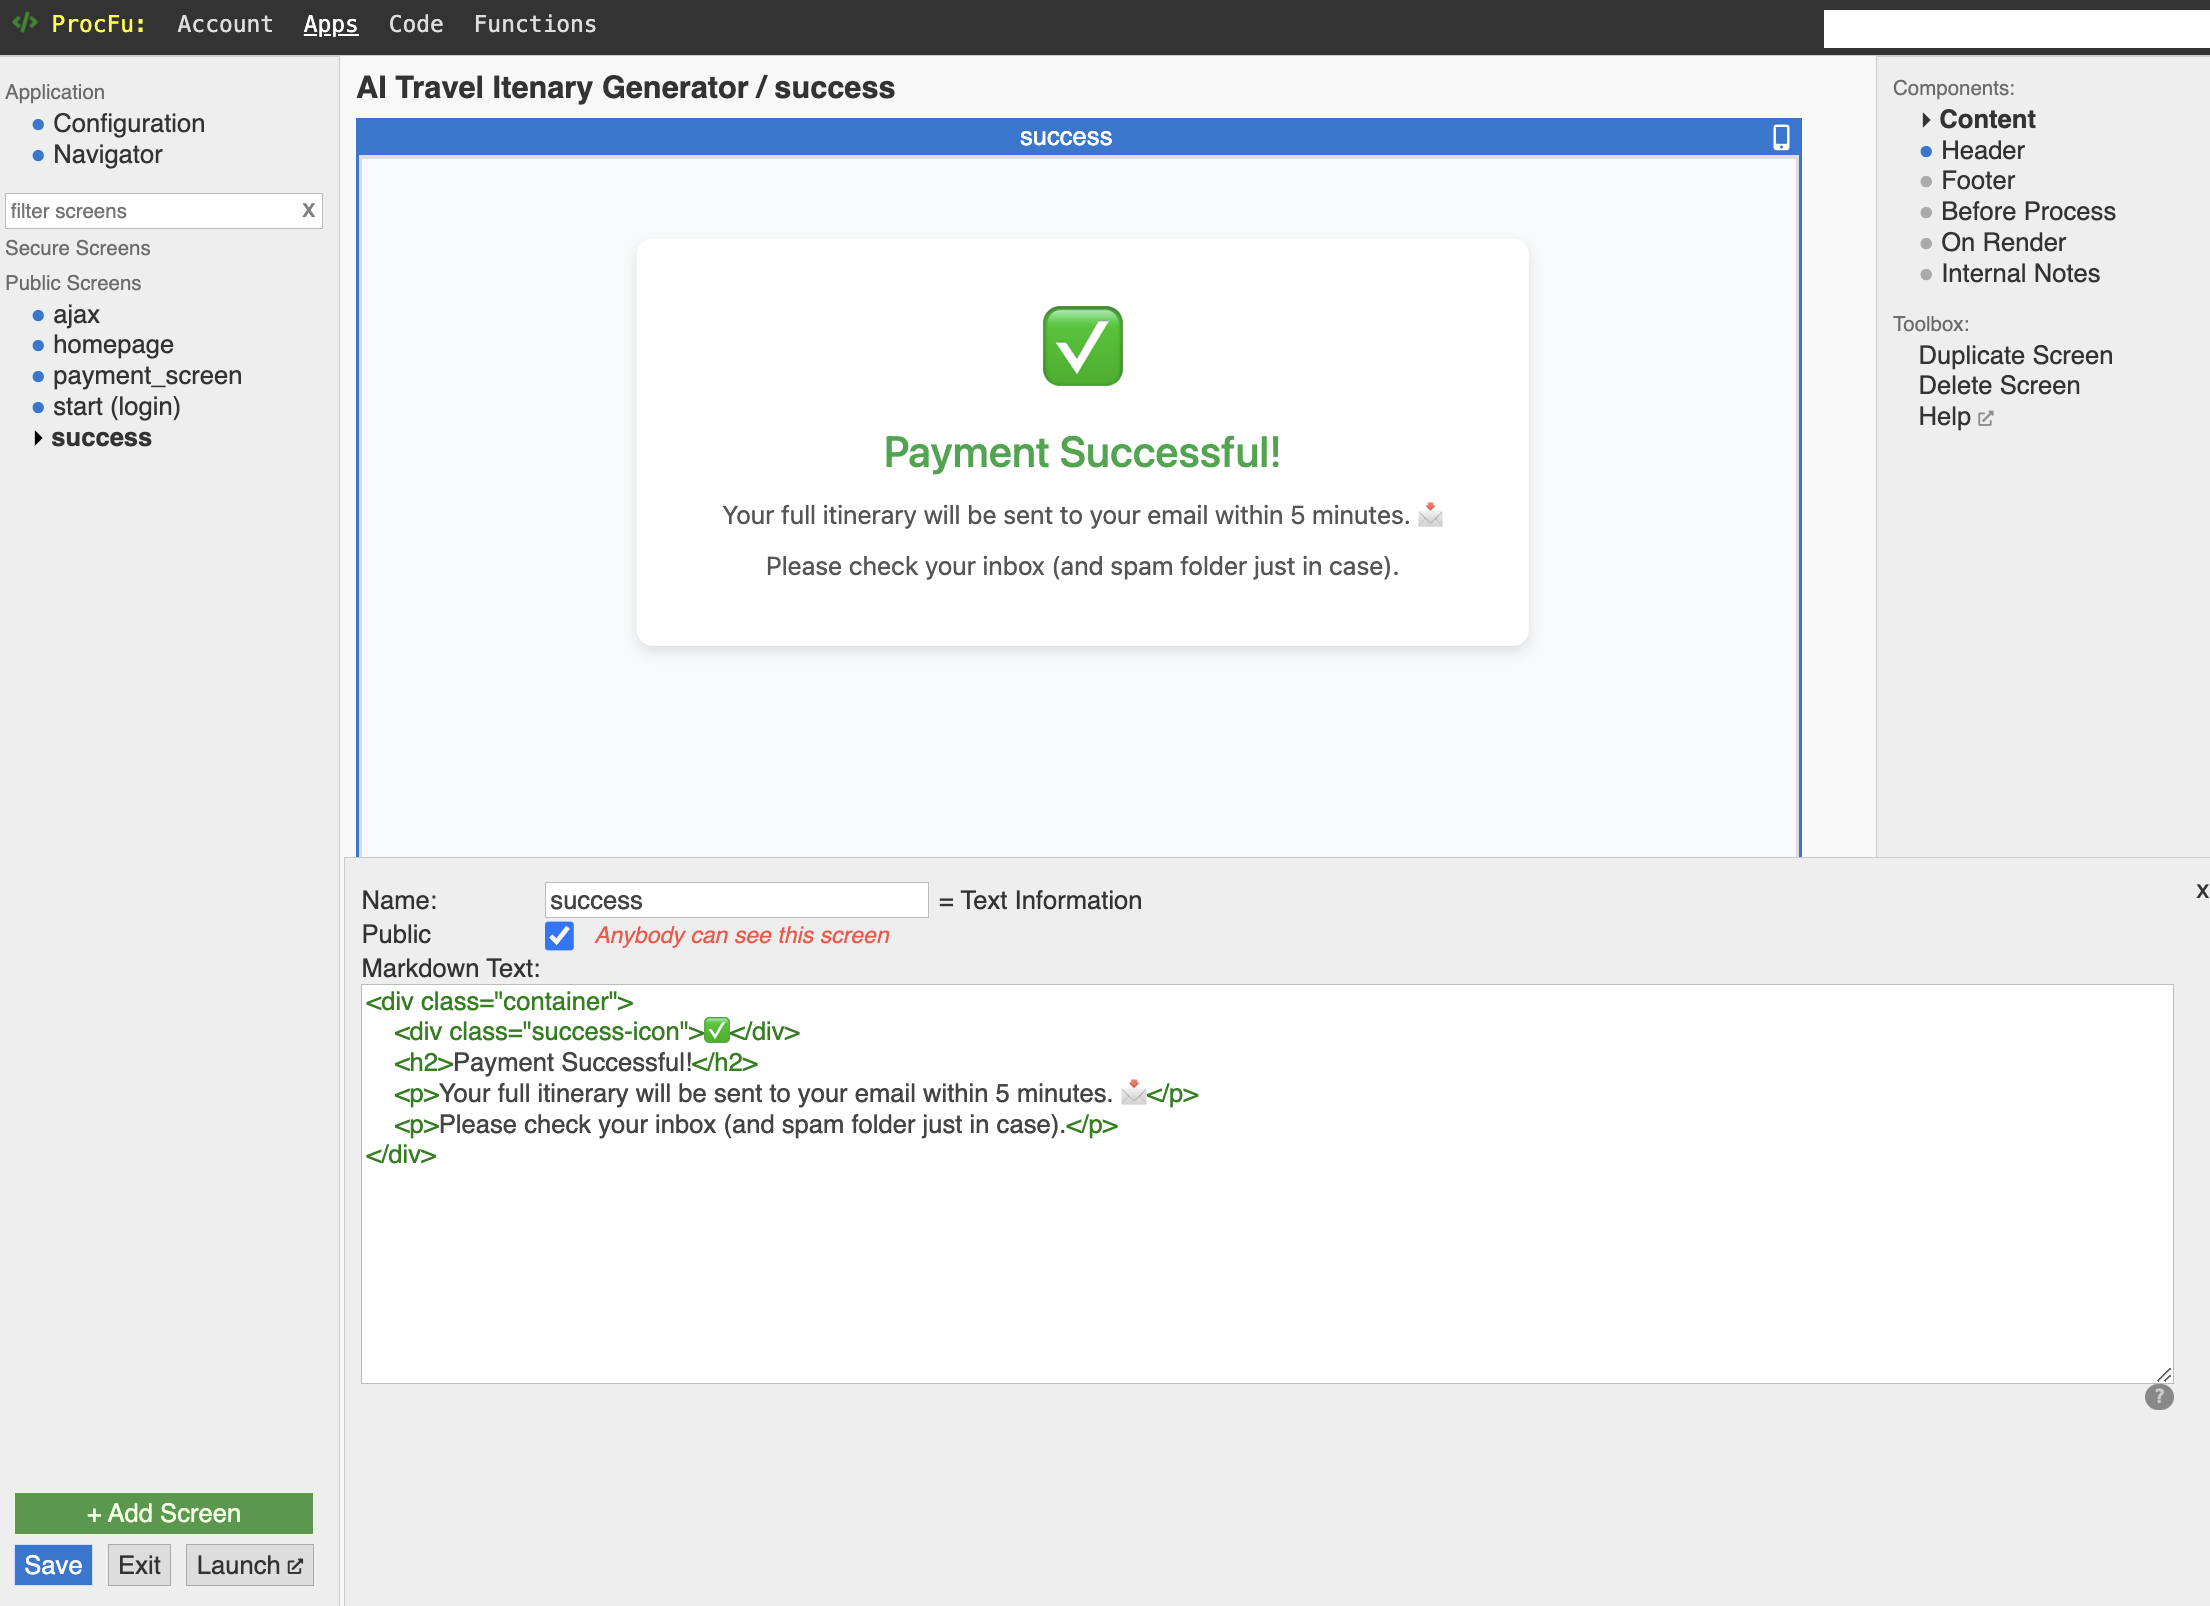The height and width of the screenshot is (1606, 2210).
Task: Click the question mark help bubble near the editor
Action: (2159, 1397)
